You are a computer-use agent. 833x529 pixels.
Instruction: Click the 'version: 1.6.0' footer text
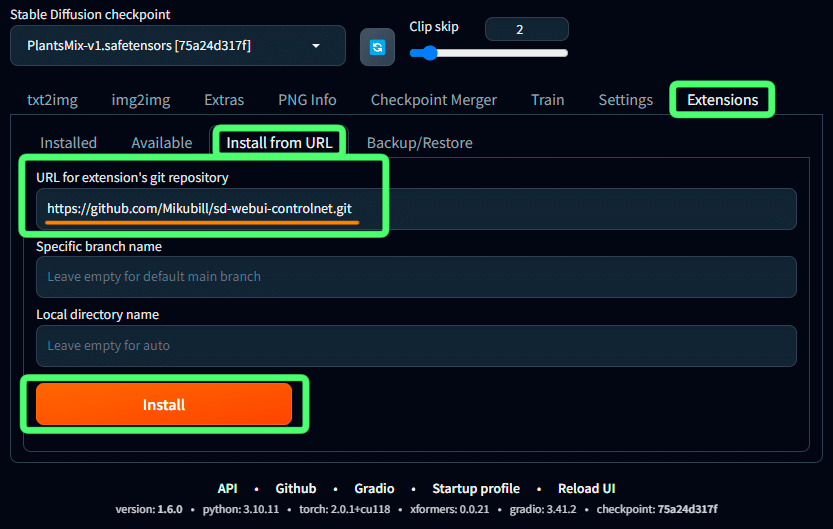(x=149, y=509)
